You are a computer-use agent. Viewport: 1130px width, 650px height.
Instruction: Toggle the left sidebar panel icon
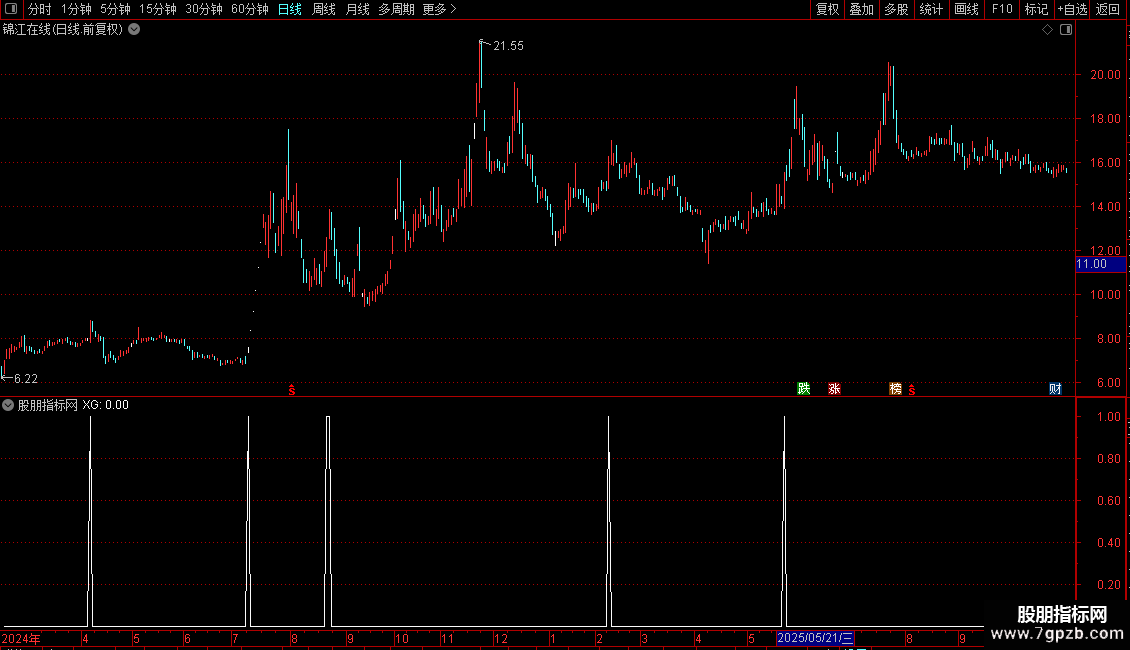coord(11,9)
